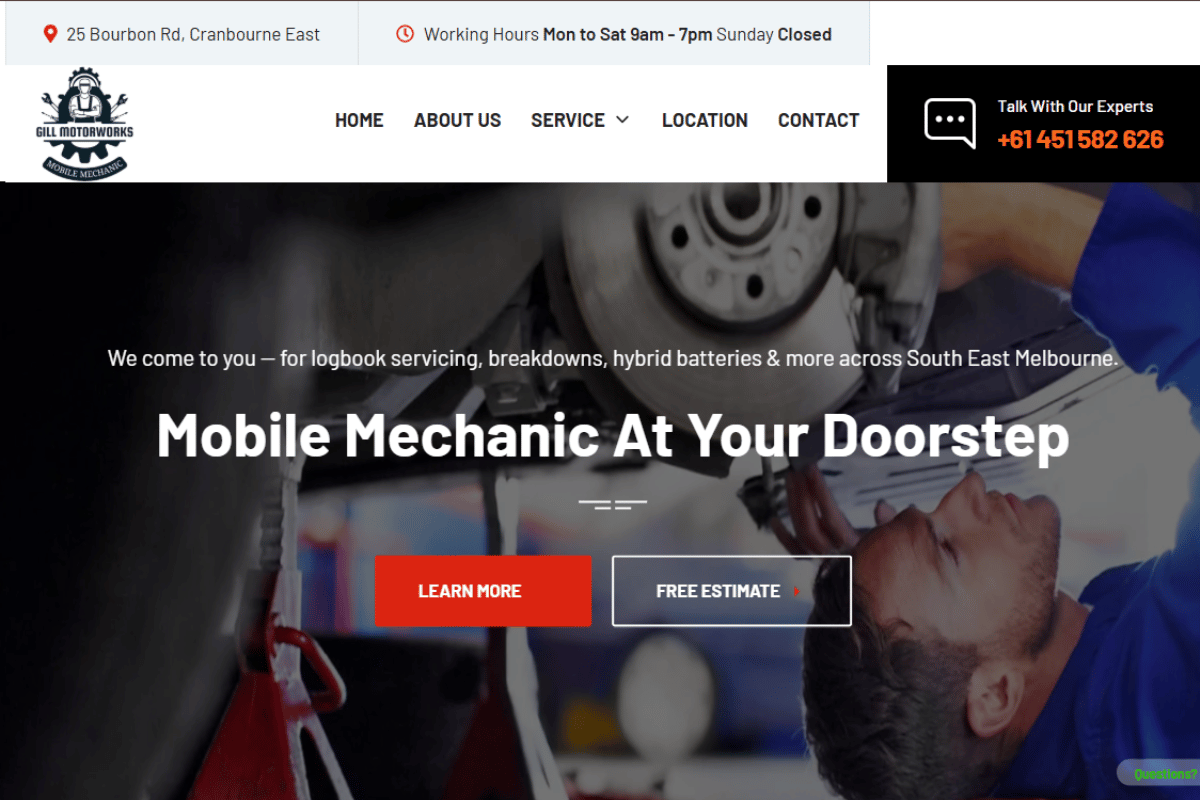Go to the About Us page

458,120
